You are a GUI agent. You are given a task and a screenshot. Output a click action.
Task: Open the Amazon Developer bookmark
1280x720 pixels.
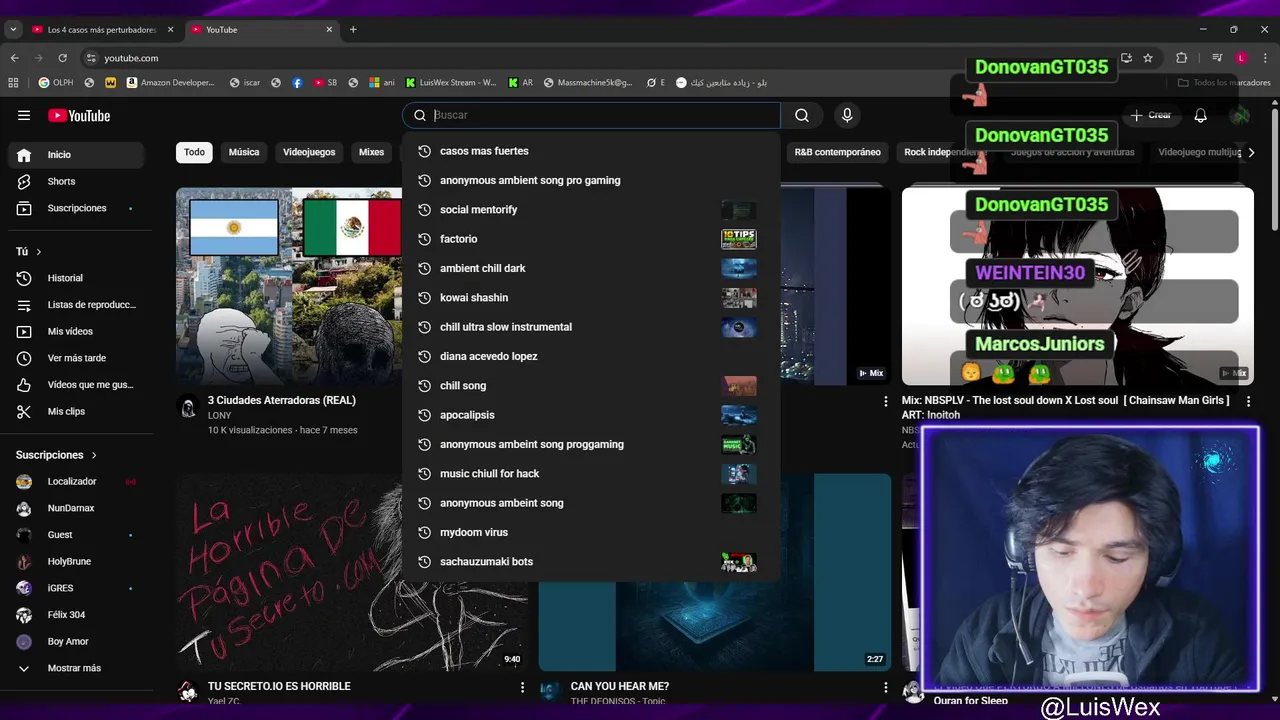click(170, 83)
